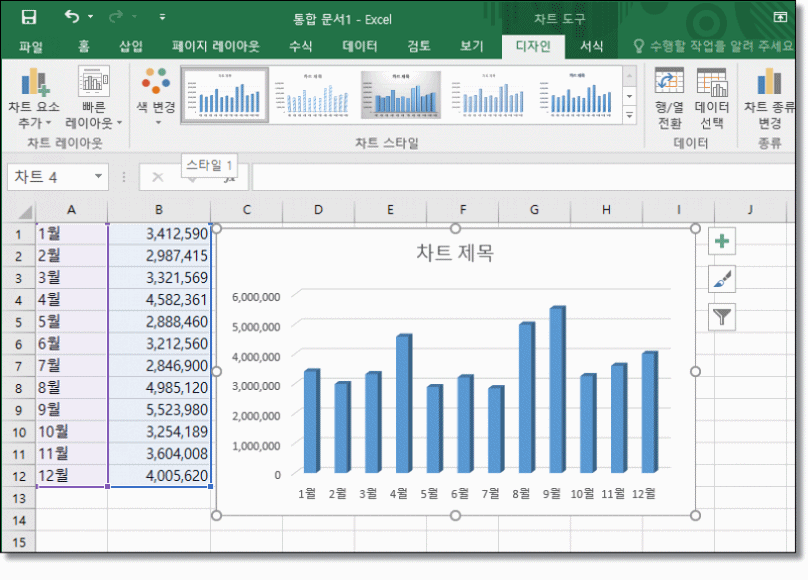Screen dimensions: 808x580
Task: Open the 페이지 레이아웃 tab
Action: click(216, 47)
